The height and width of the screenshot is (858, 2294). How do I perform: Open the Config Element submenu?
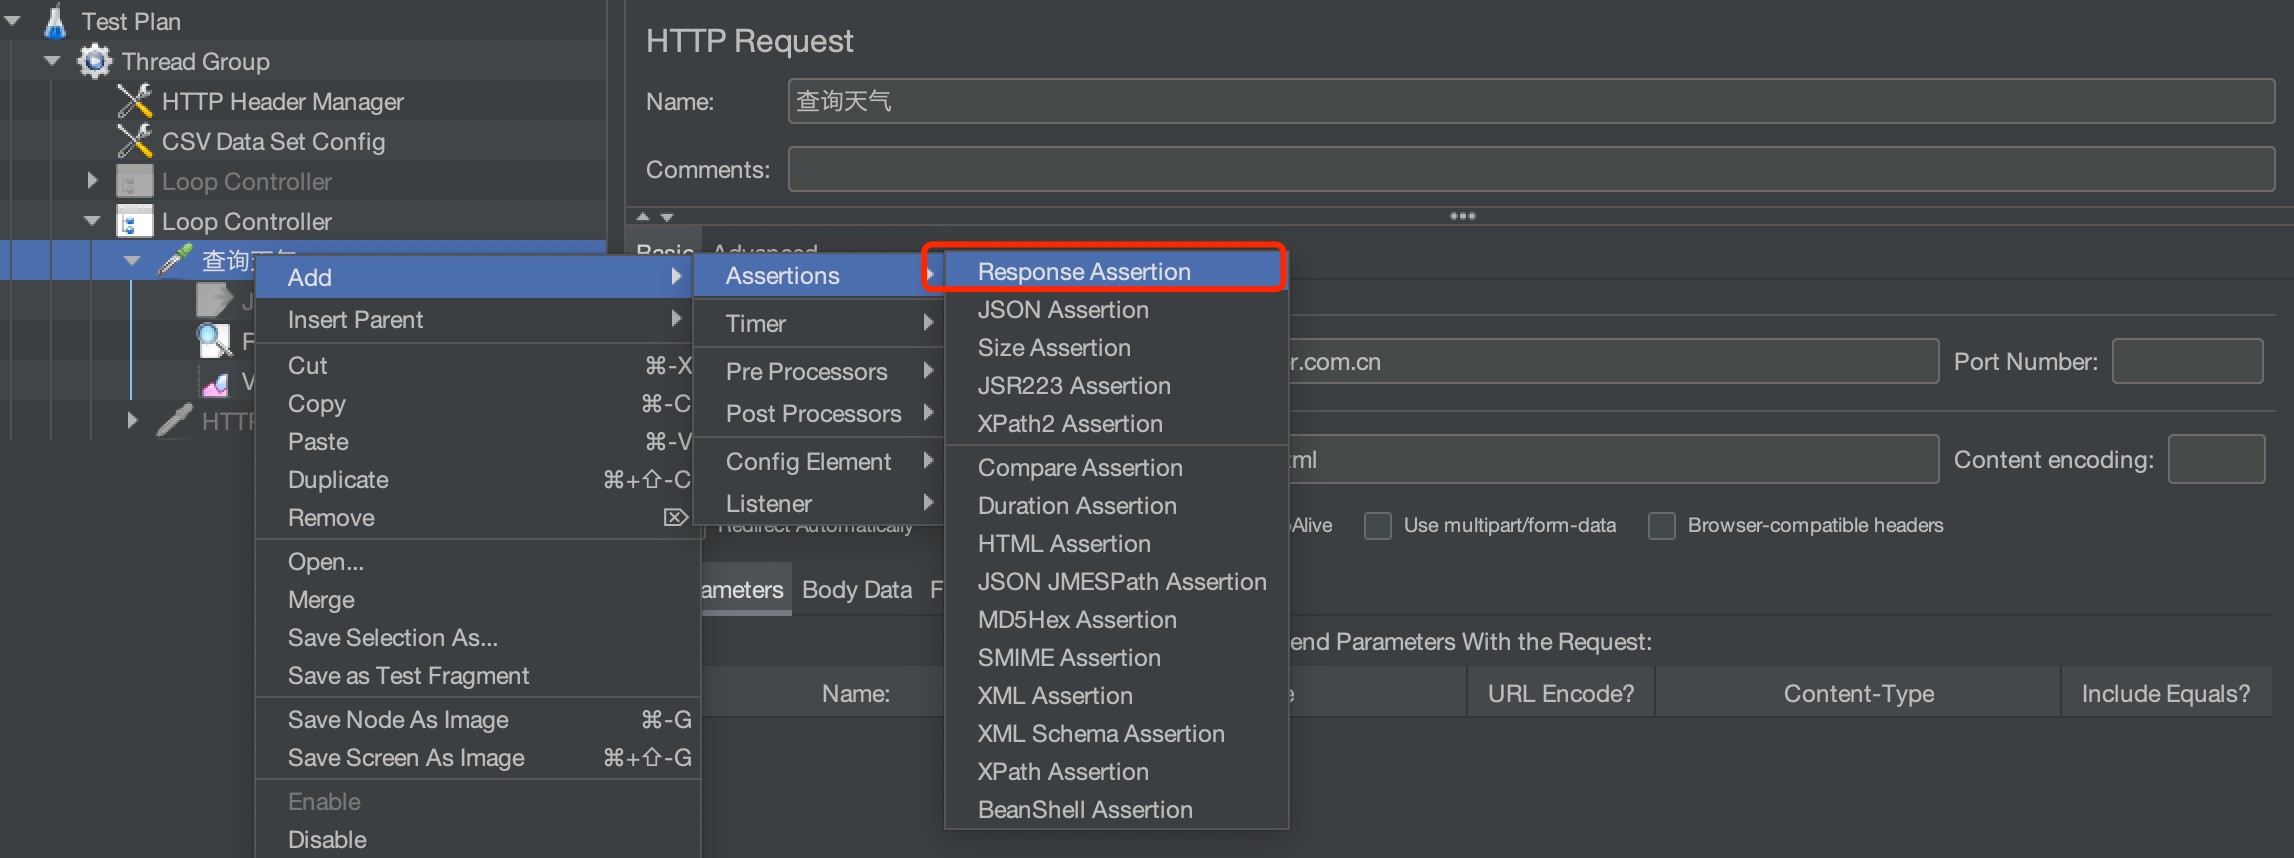(x=818, y=461)
